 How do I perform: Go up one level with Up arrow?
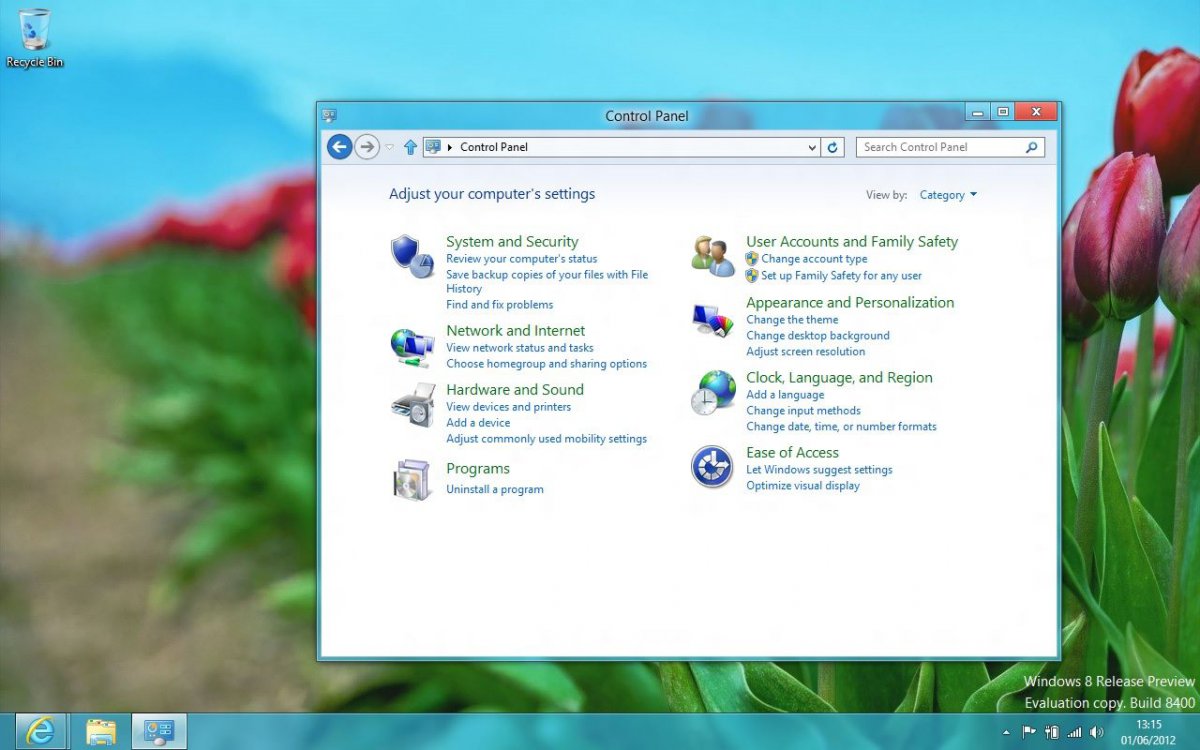(410, 147)
